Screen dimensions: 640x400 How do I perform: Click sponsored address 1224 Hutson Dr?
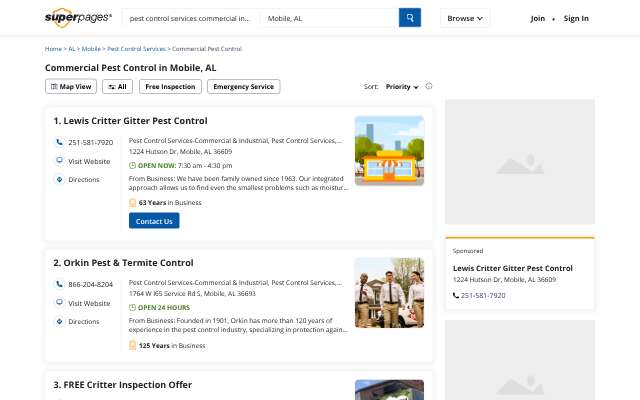504,280
